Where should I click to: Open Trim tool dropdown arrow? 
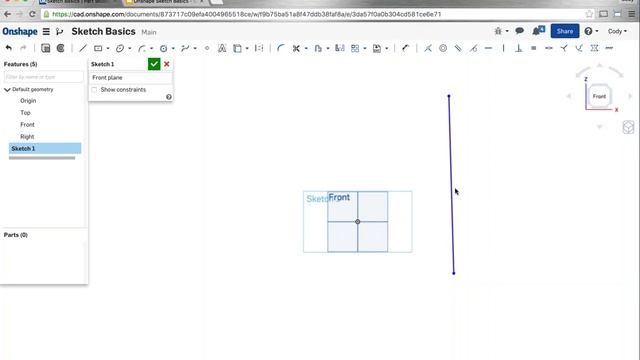[306, 49]
